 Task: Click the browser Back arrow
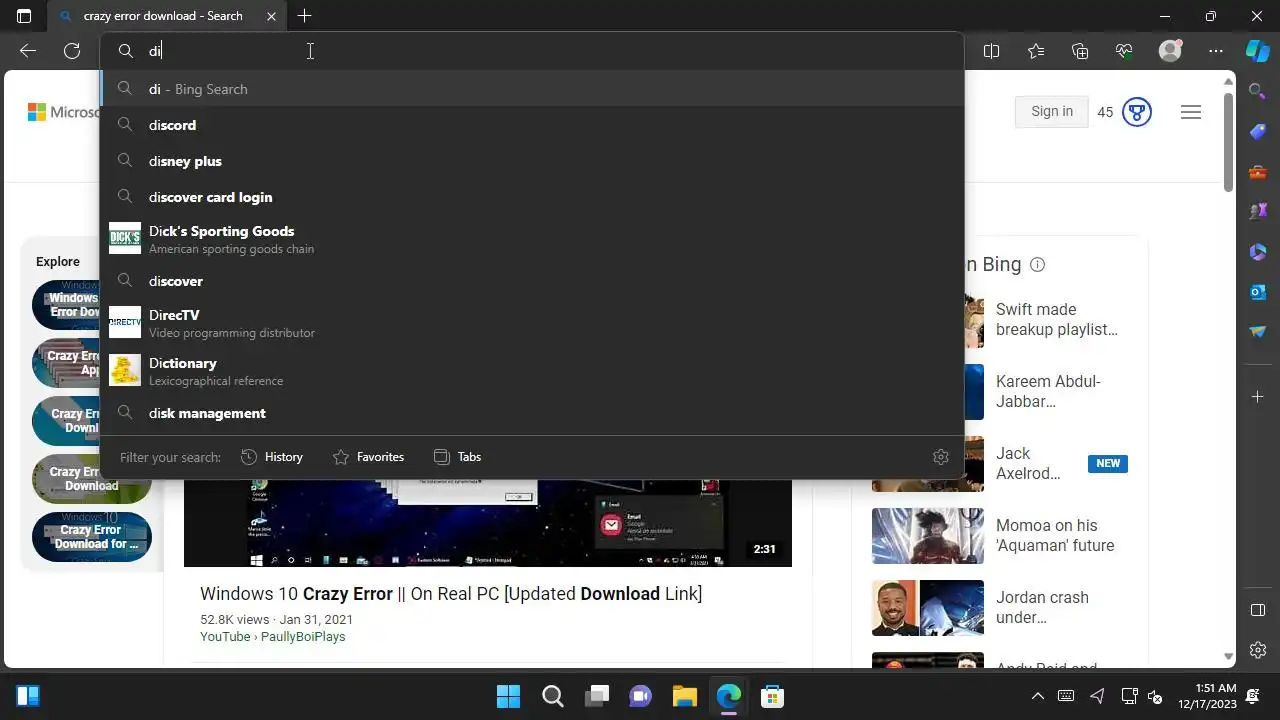pyautogui.click(x=28, y=51)
